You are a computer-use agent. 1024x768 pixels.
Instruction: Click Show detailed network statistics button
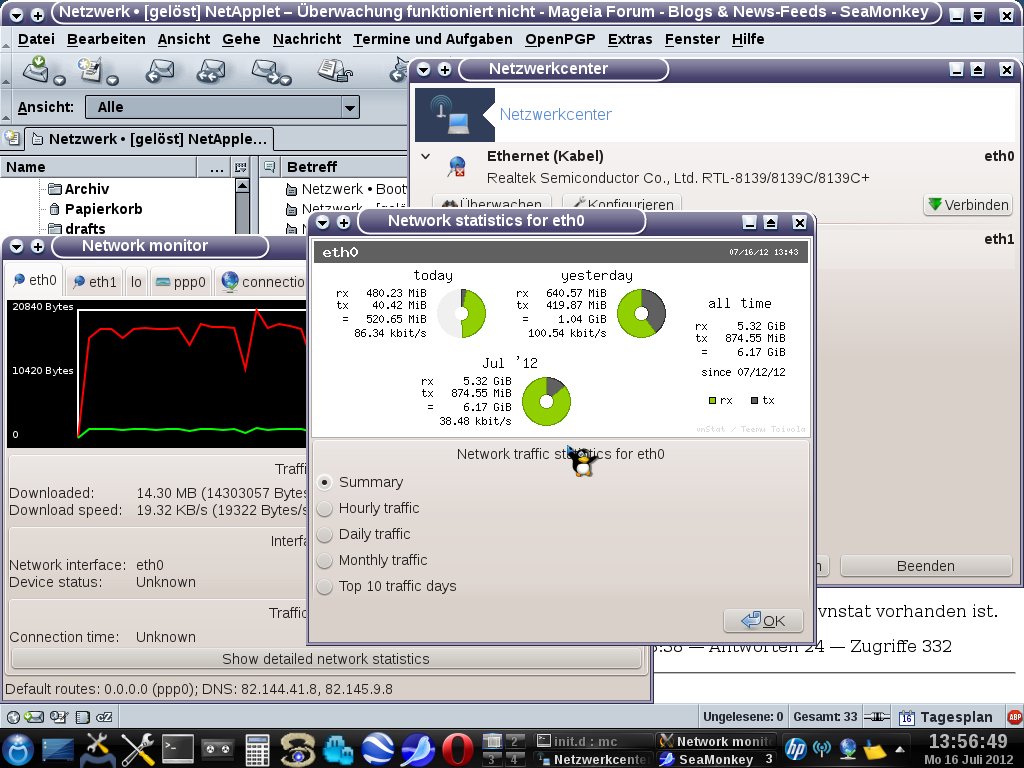[326, 659]
